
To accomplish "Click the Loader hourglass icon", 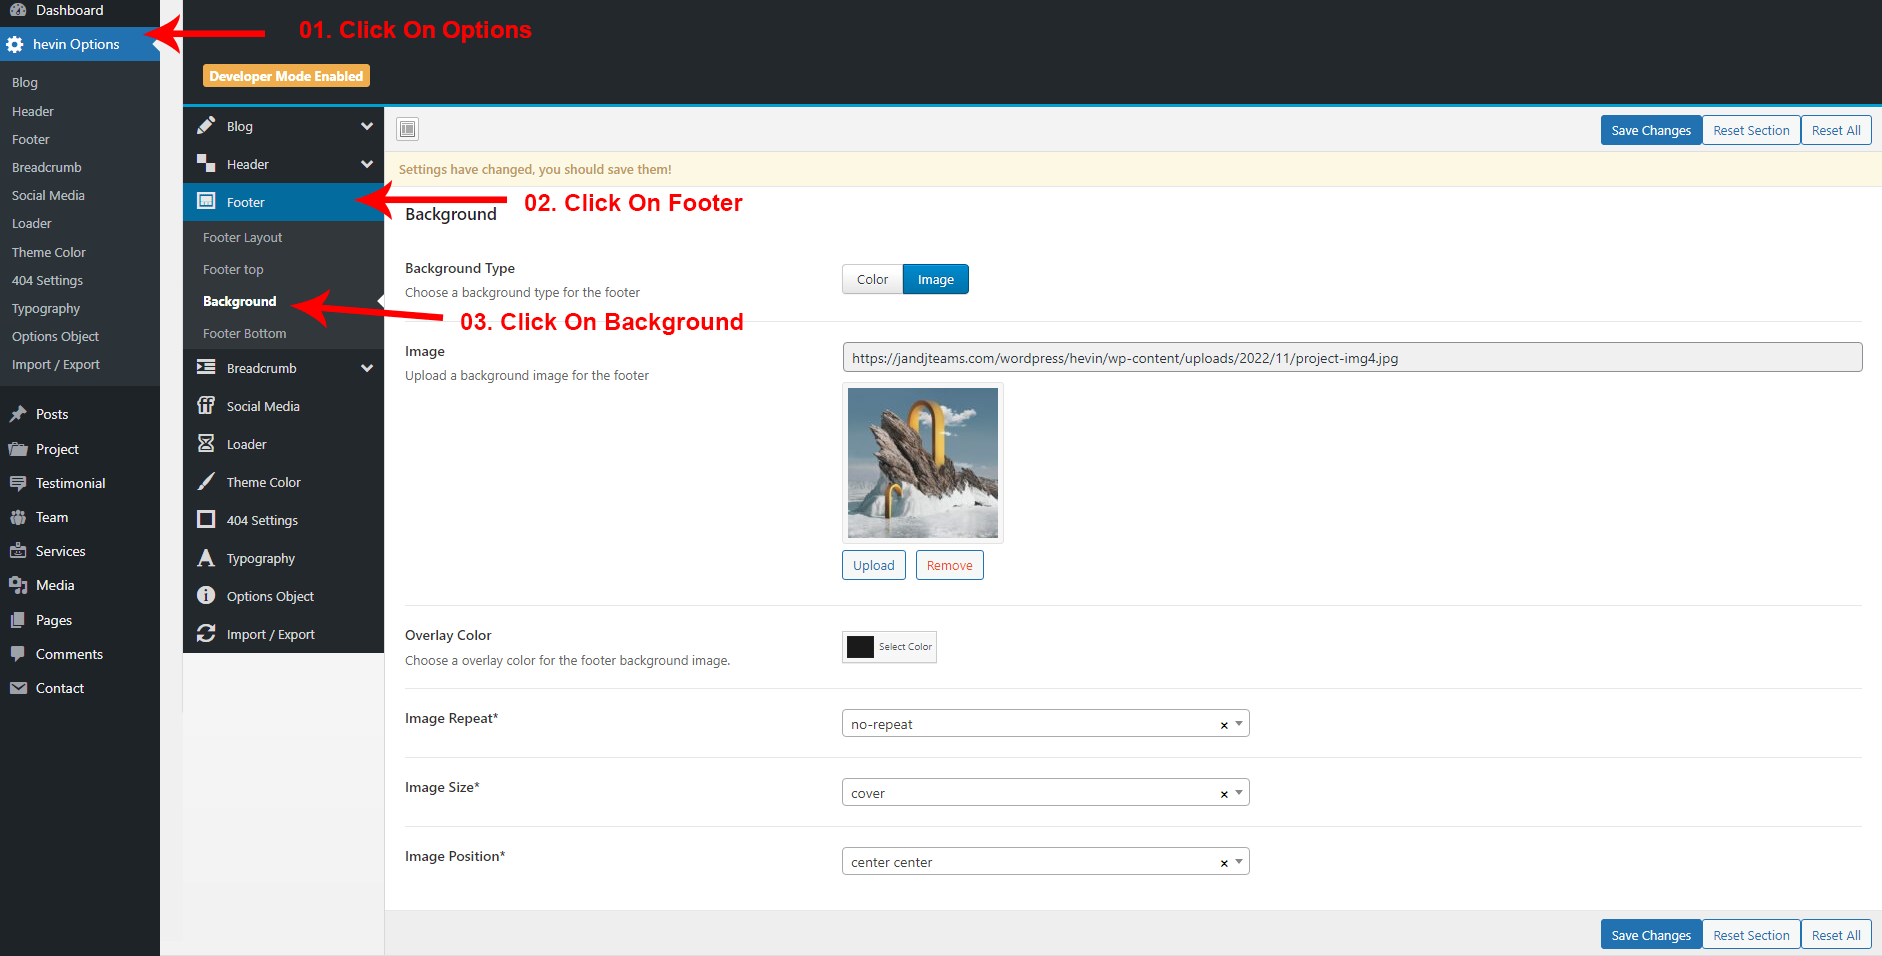I will (206, 443).
